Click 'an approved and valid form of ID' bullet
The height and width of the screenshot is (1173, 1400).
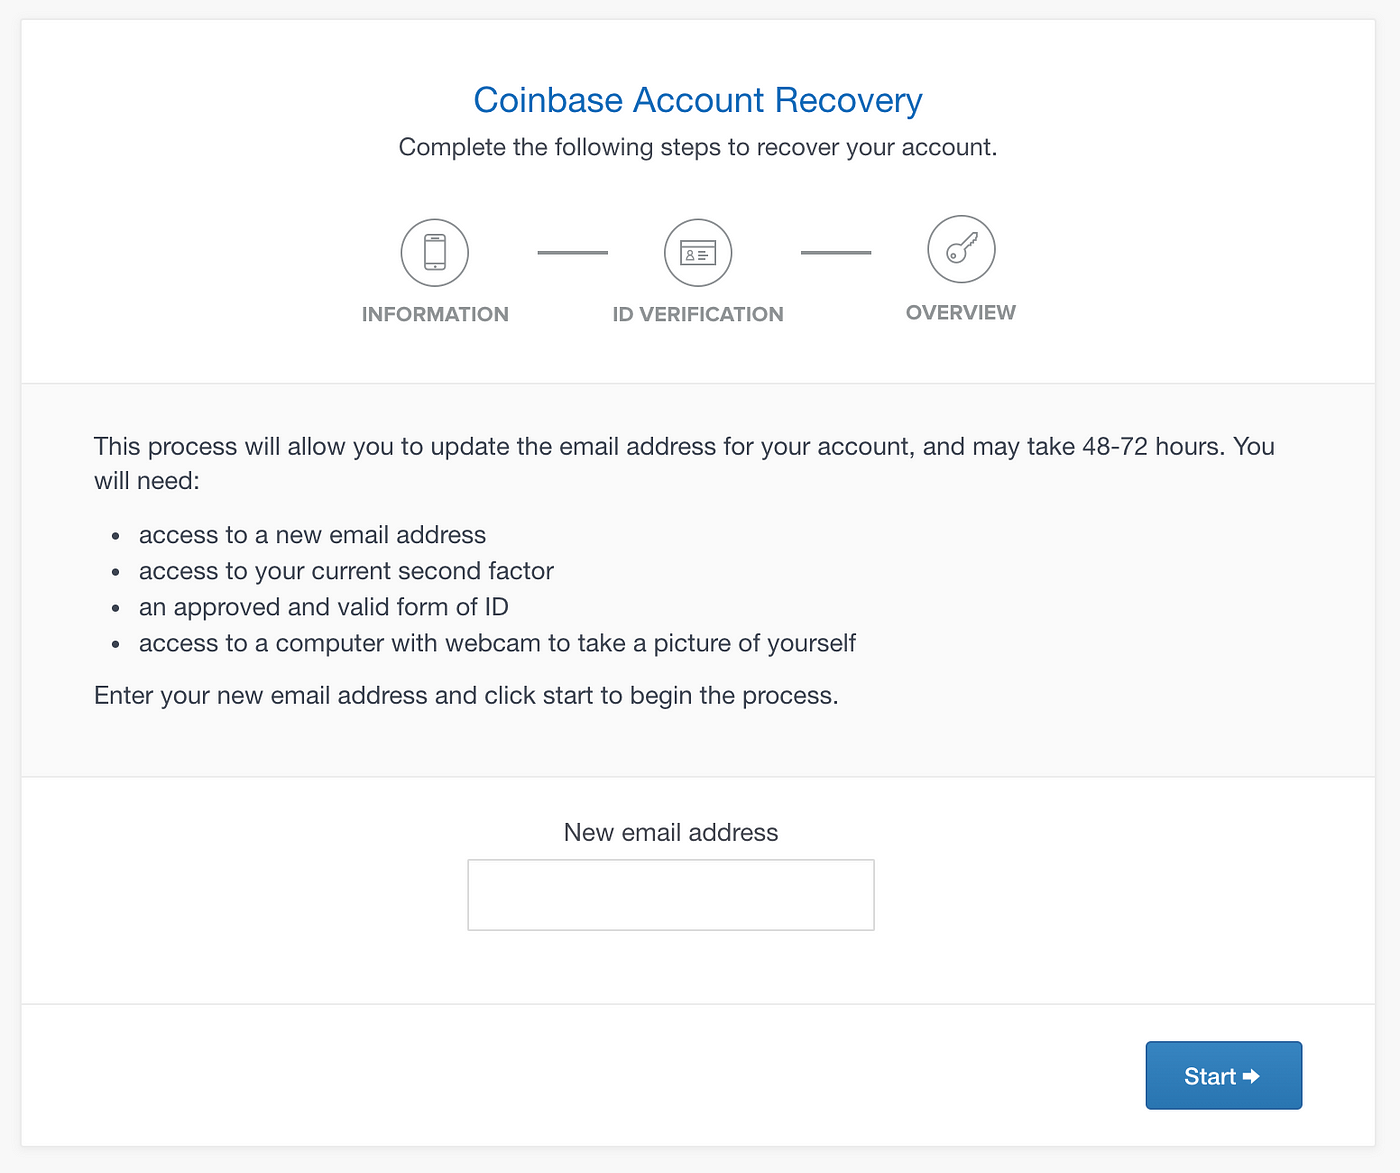[324, 607]
